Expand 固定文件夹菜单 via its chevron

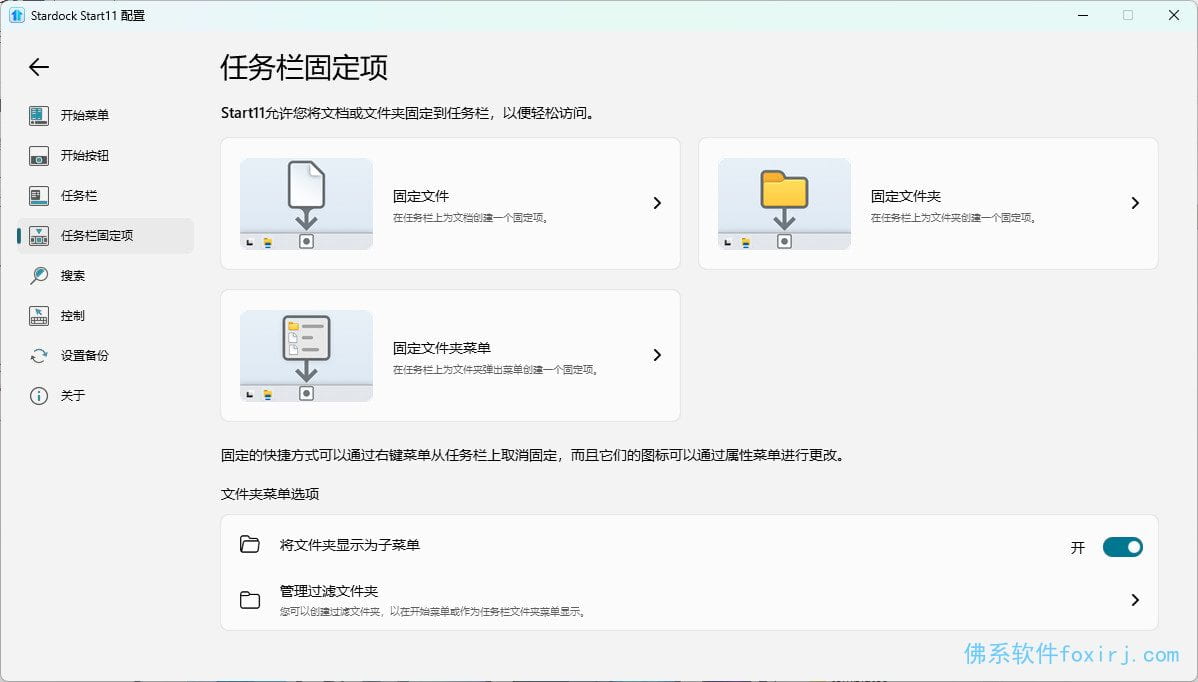[x=657, y=355]
